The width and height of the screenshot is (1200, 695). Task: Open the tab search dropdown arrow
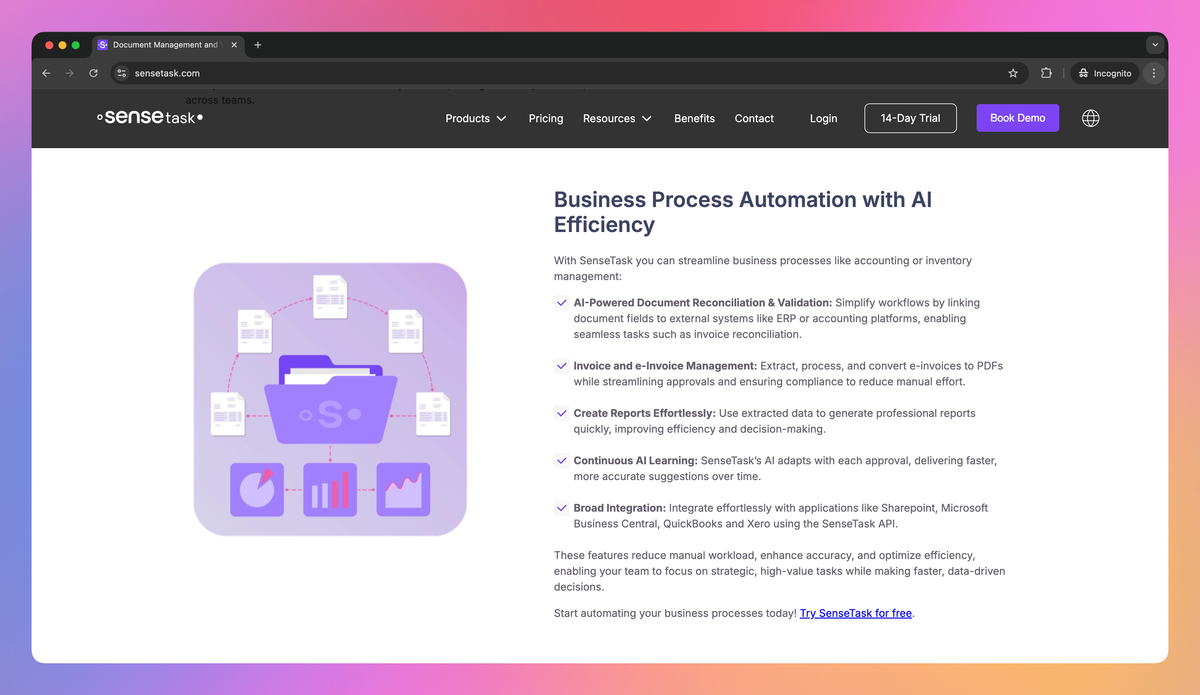(x=1155, y=45)
